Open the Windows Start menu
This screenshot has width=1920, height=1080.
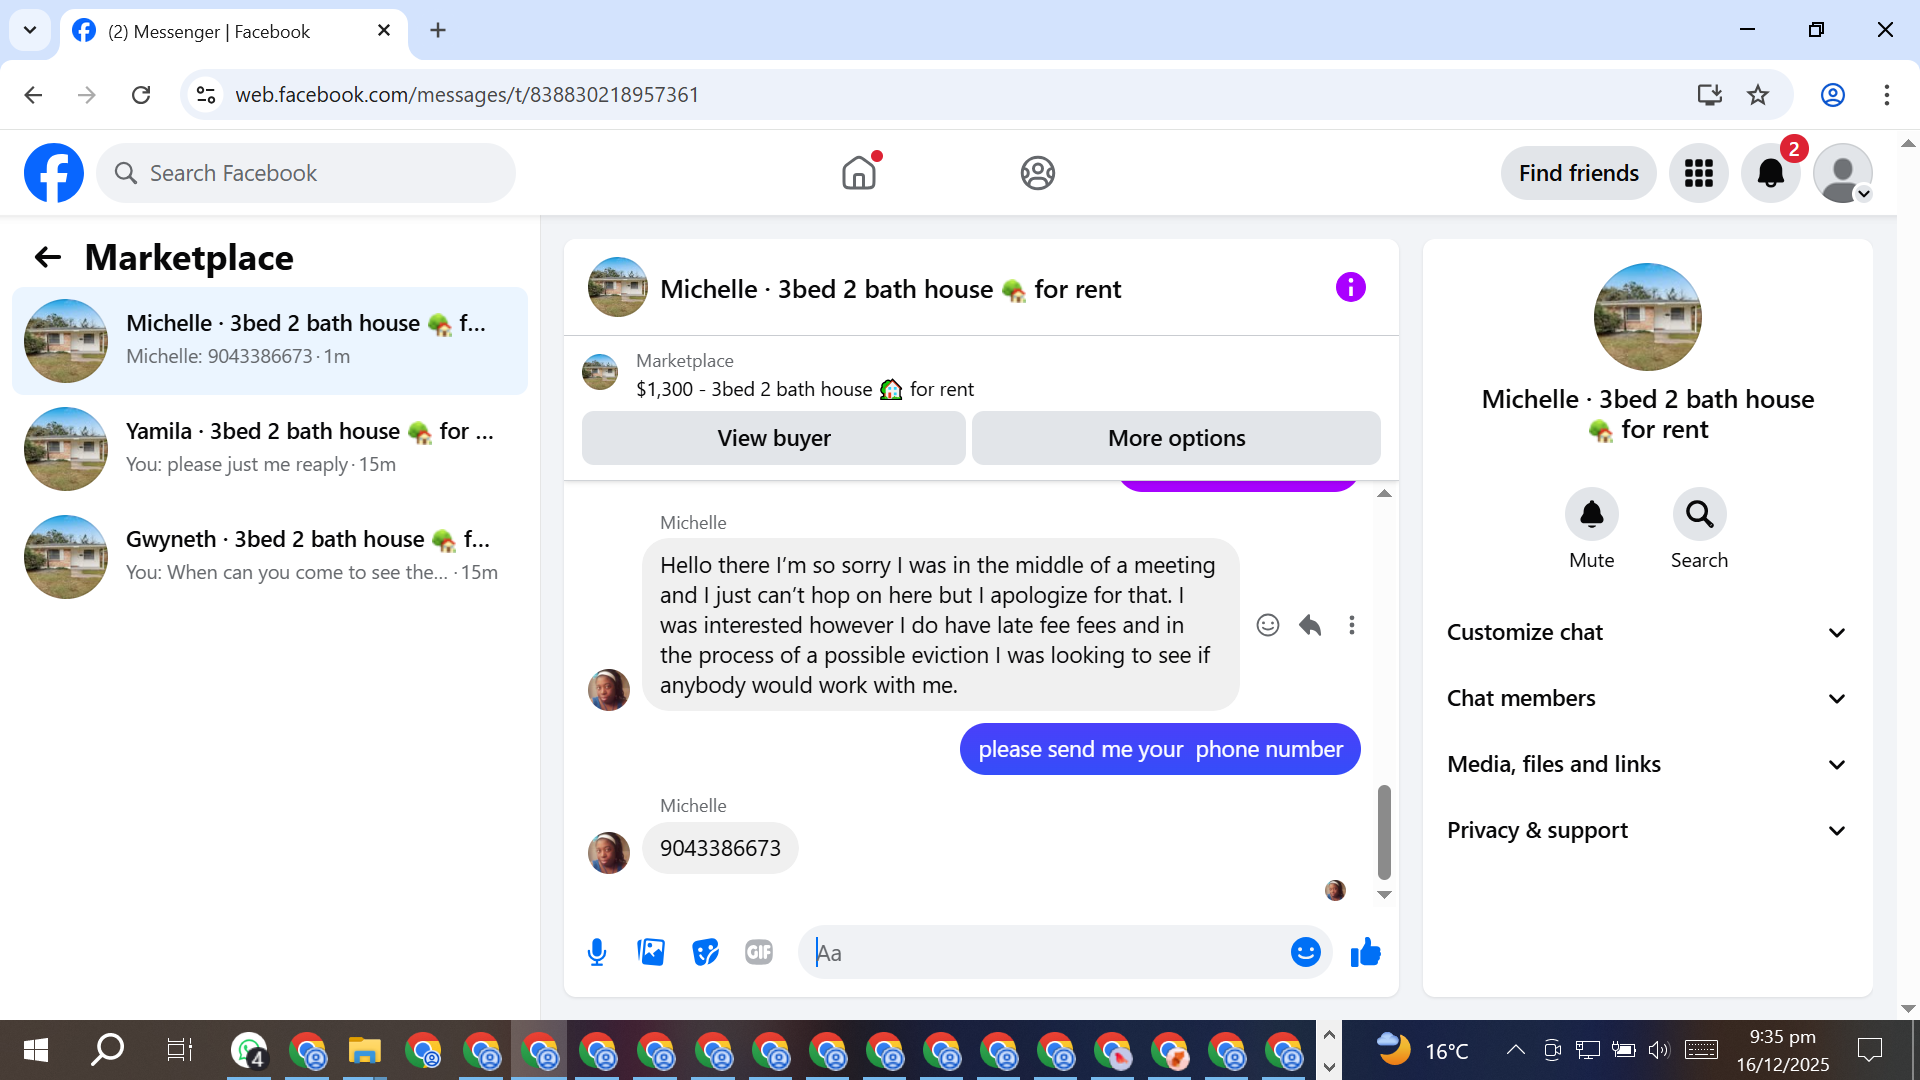point(35,1050)
